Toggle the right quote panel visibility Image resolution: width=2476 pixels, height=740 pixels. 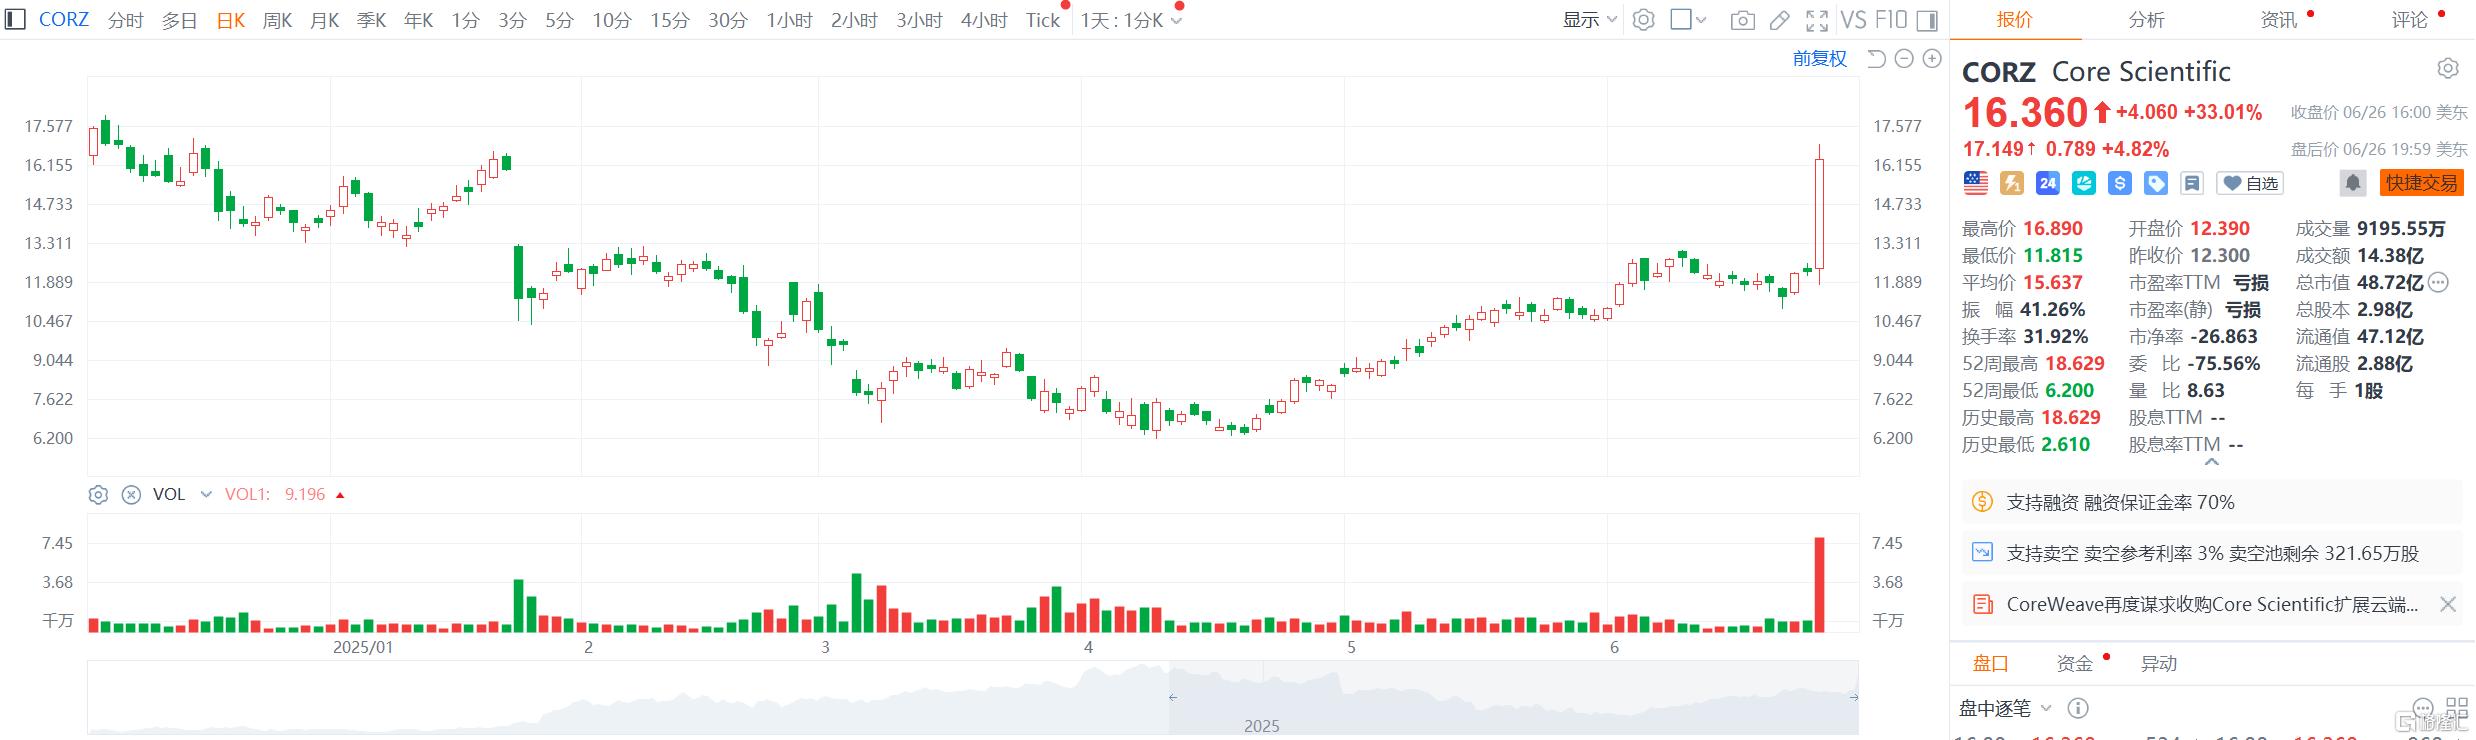pyautogui.click(x=1927, y=20)
